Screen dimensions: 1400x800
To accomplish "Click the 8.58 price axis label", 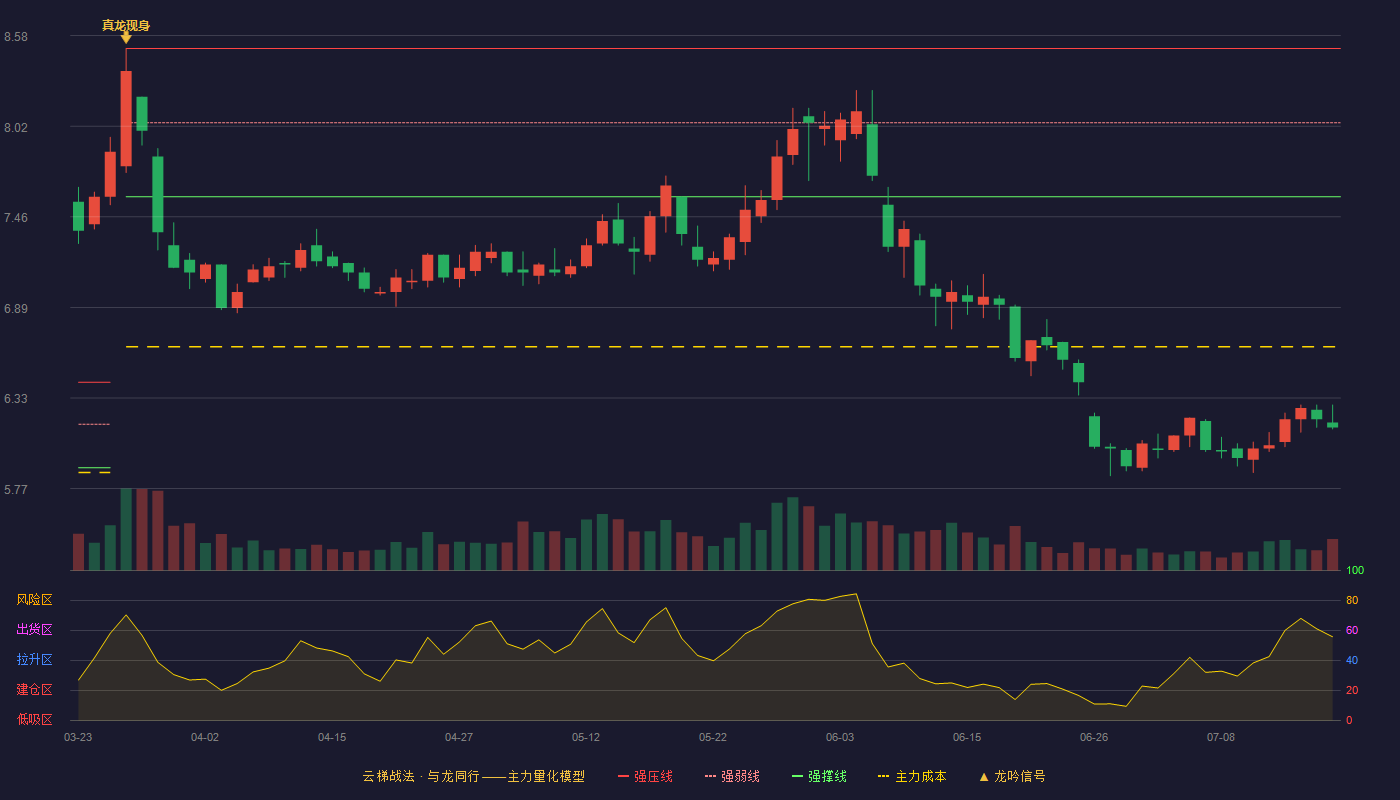I will [16, 37].
